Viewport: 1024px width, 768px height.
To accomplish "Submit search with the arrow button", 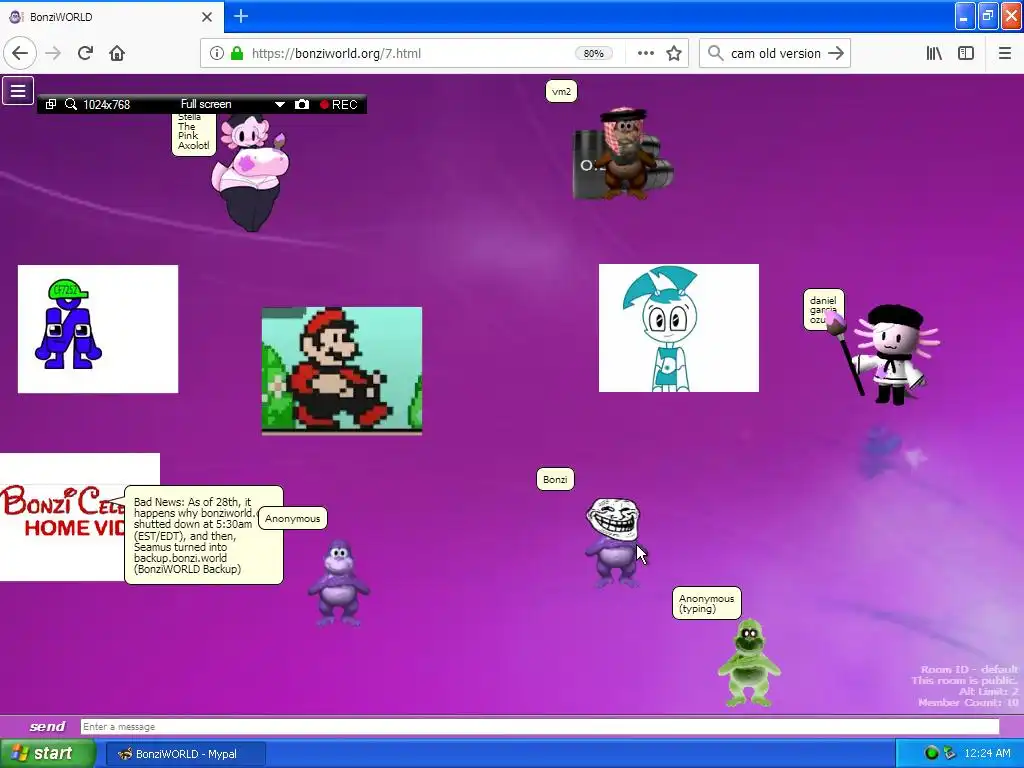I will 836,54.
